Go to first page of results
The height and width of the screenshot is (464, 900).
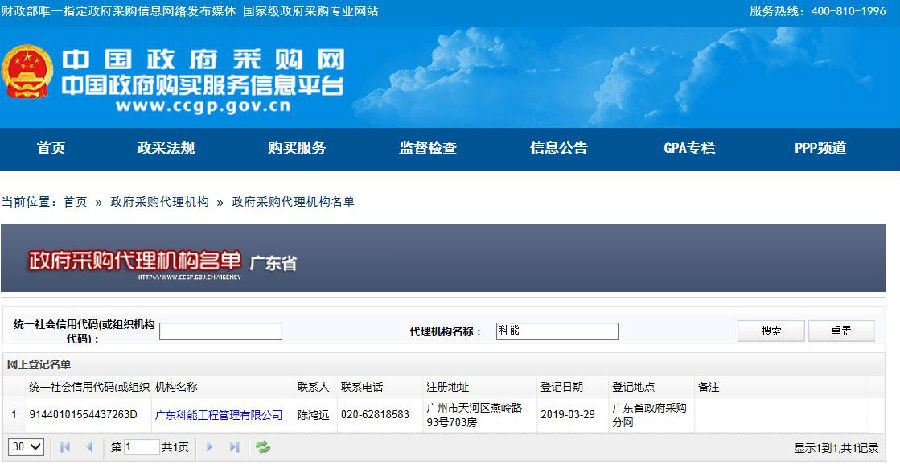point(65,447)
